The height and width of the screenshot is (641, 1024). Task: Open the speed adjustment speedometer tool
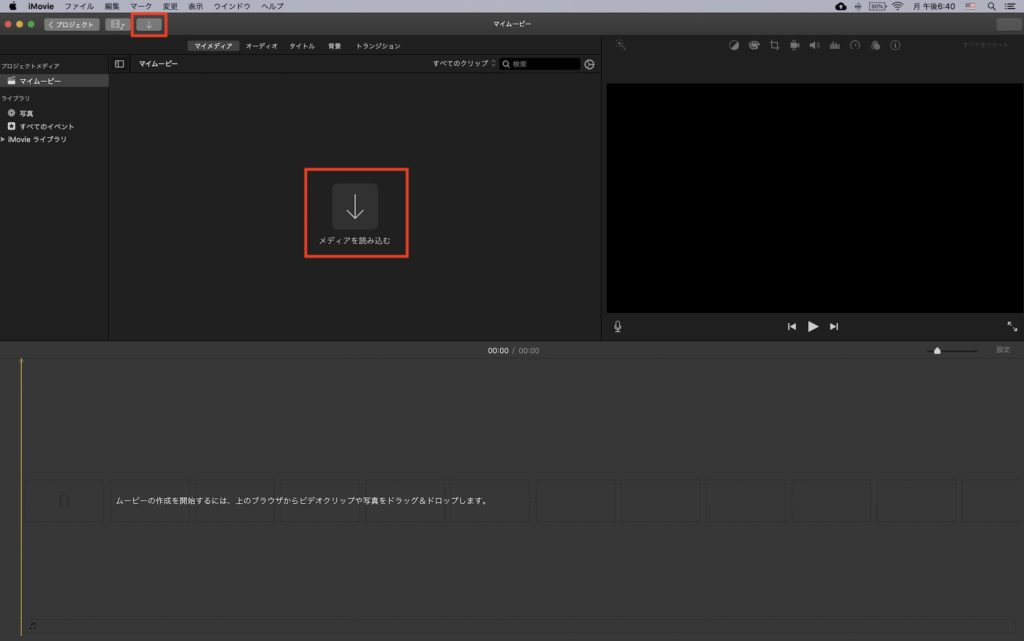point(855,45)
